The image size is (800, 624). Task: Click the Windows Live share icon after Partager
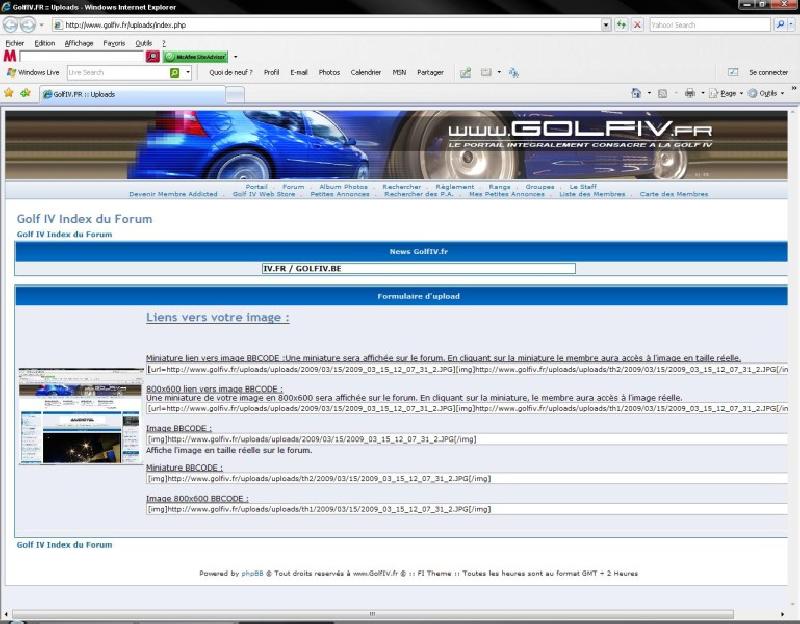(465, 72)
